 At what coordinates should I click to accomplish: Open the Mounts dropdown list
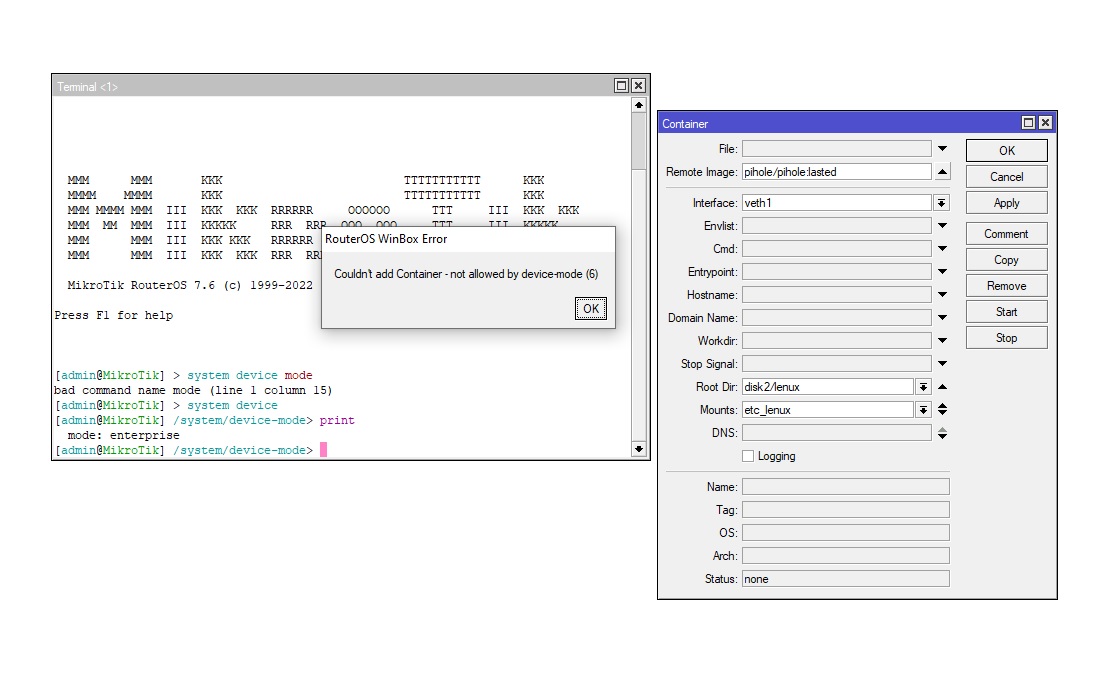[x=923, y=410]
